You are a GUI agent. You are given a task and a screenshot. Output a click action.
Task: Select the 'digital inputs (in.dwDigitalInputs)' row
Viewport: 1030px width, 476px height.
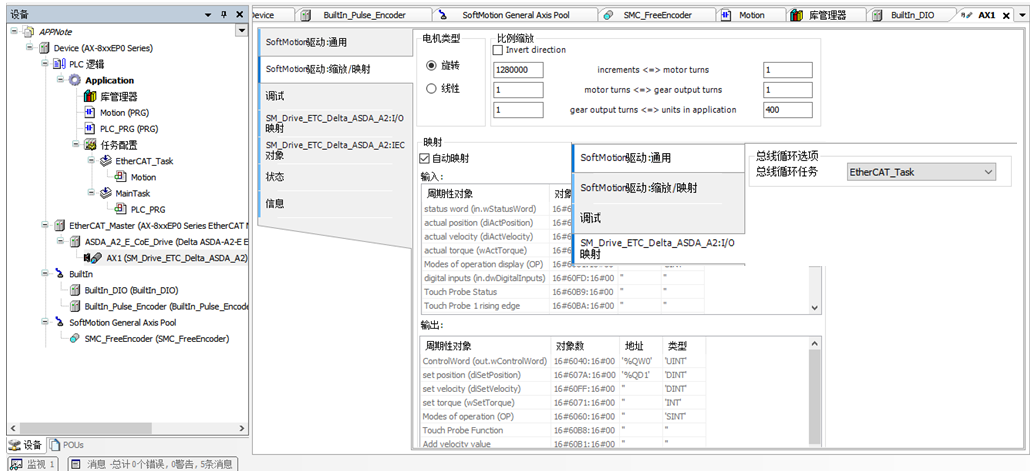[x=562, y=278]
